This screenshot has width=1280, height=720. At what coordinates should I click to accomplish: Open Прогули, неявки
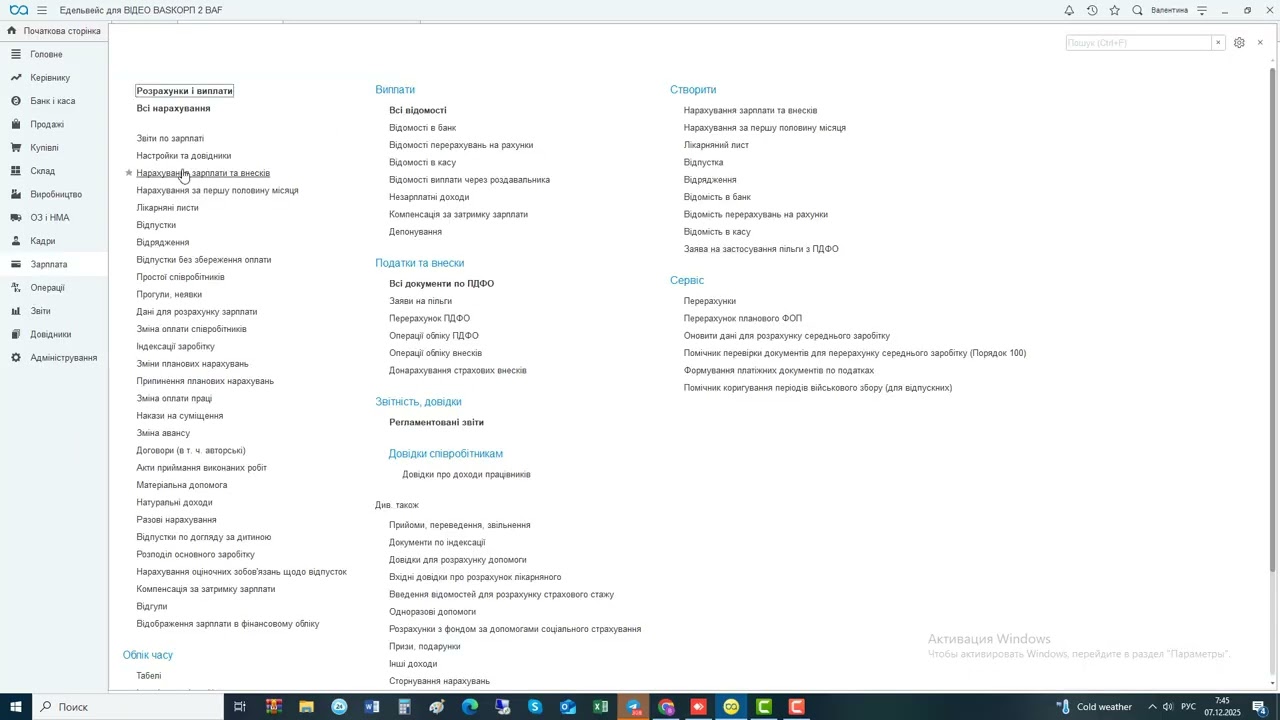(169, 294)
